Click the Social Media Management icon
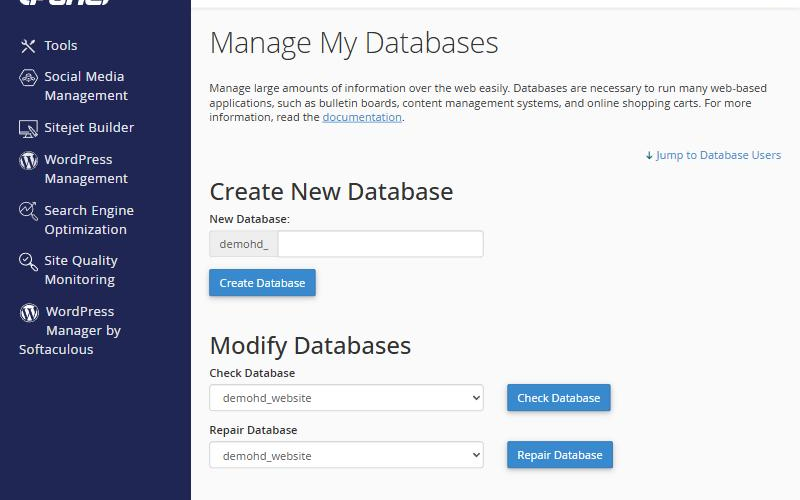The width and height of the screenshot is (800, 500). (x=28, y=78)
